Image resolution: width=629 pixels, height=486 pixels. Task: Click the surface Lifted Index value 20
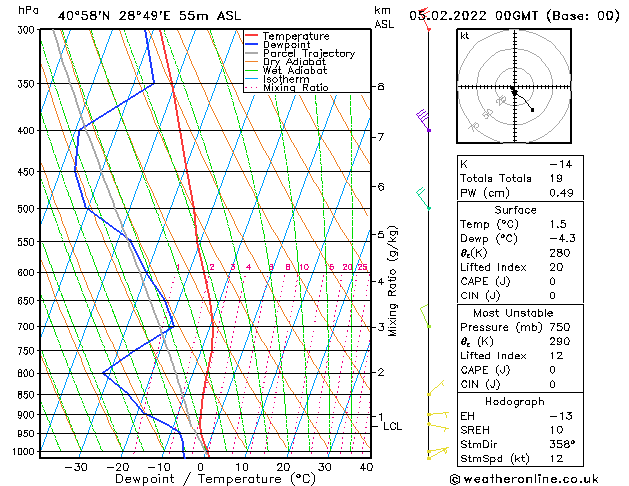556,267
